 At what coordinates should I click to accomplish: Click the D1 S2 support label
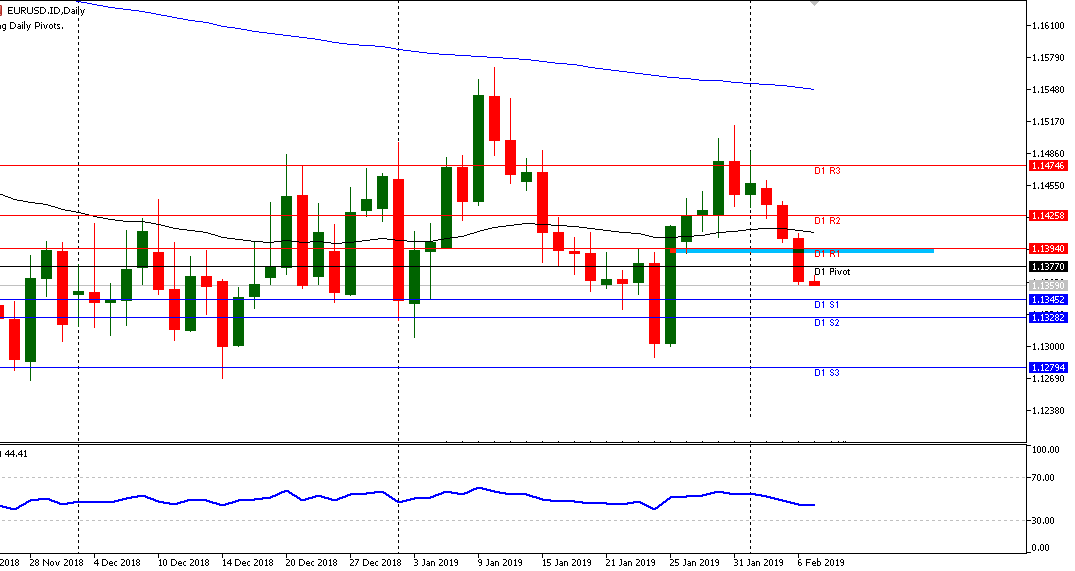826,323
